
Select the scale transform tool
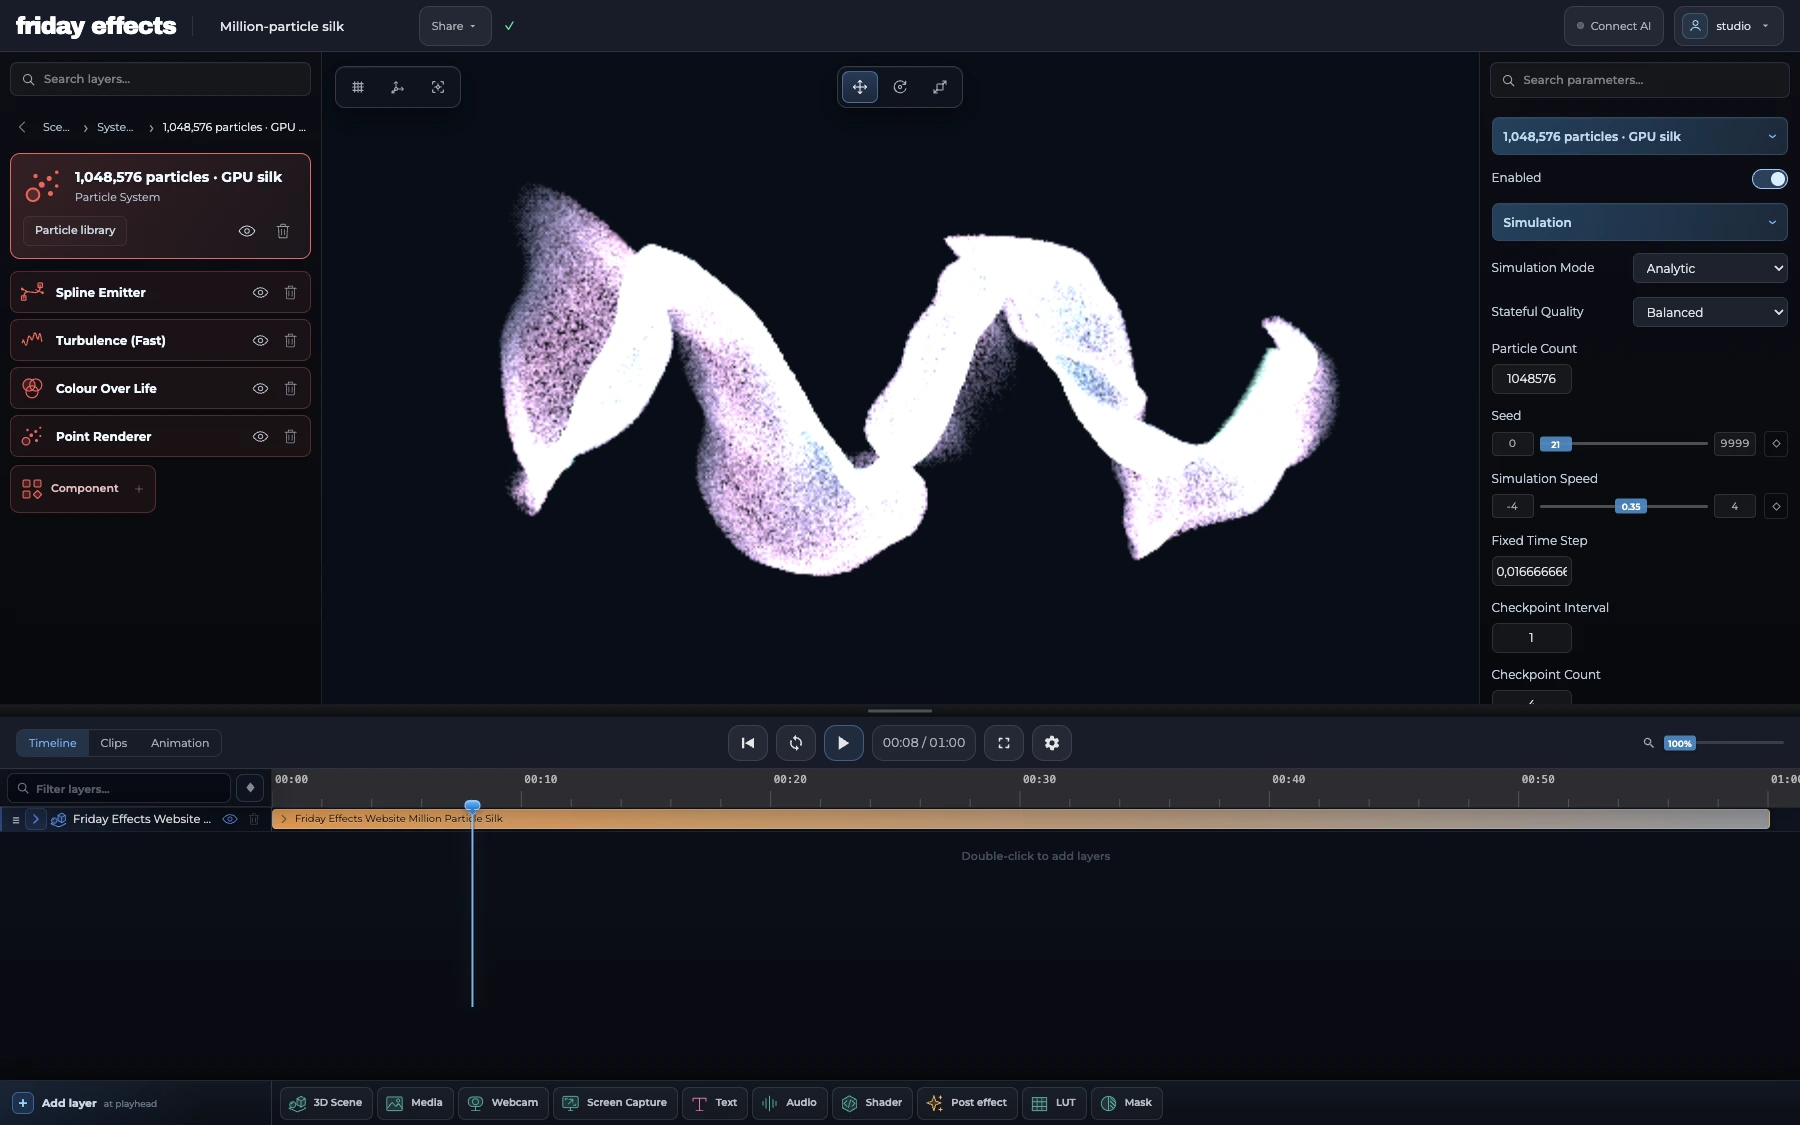(x=940, y=87)
